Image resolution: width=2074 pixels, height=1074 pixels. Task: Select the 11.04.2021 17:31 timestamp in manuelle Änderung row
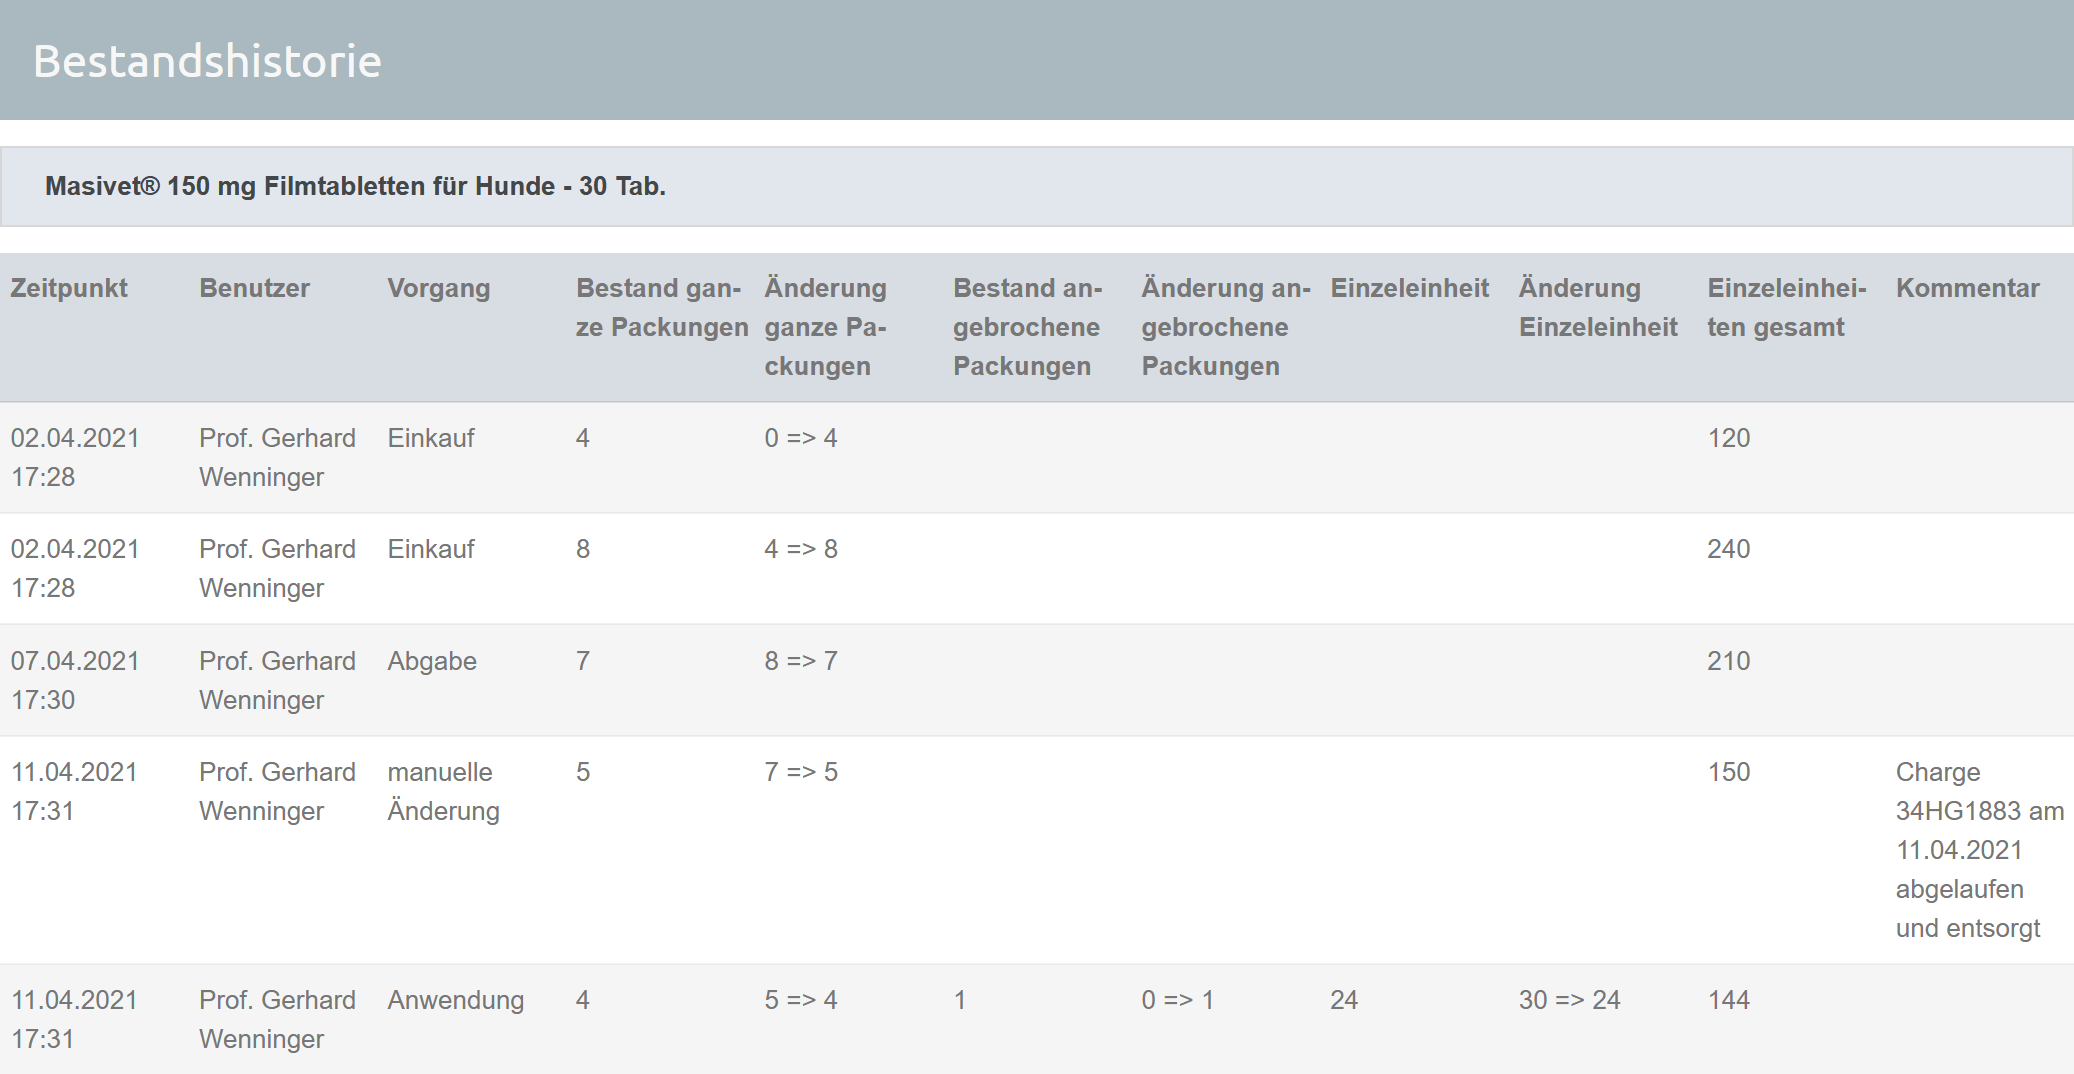pyautogui.click(x=74, y=791)
